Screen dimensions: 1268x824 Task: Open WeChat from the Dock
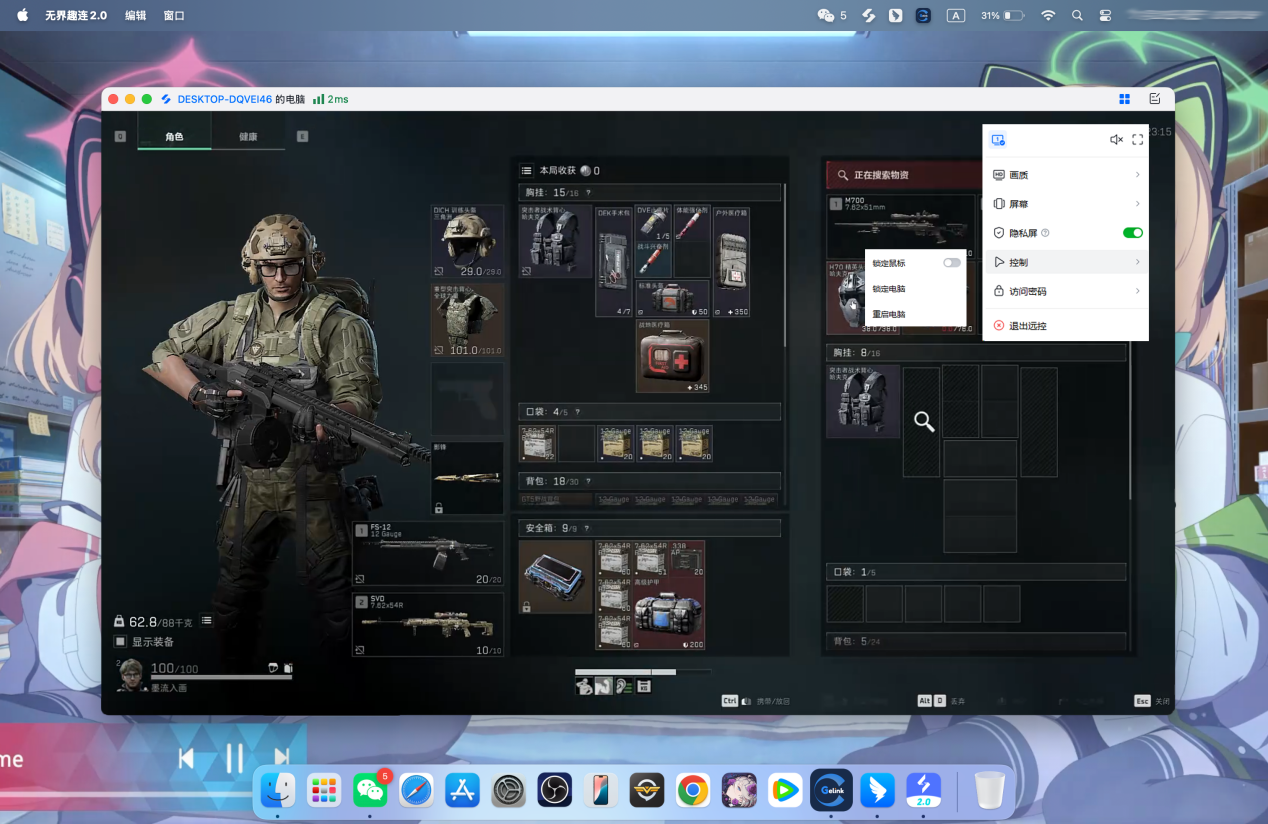tap(370, 791)
